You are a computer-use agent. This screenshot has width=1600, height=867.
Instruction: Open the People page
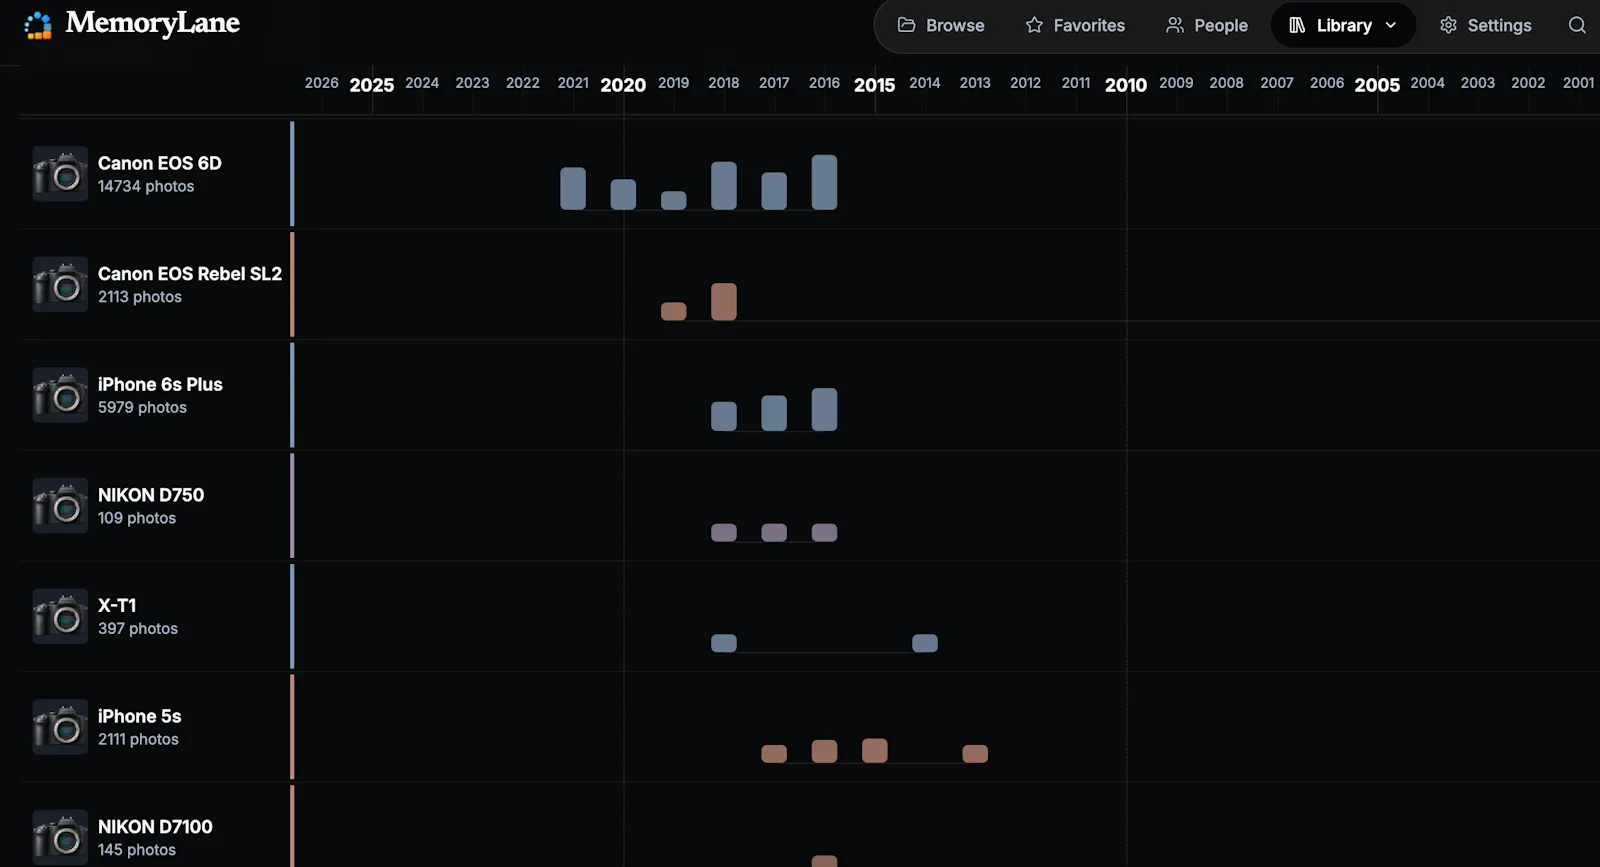click(1207, 25)
